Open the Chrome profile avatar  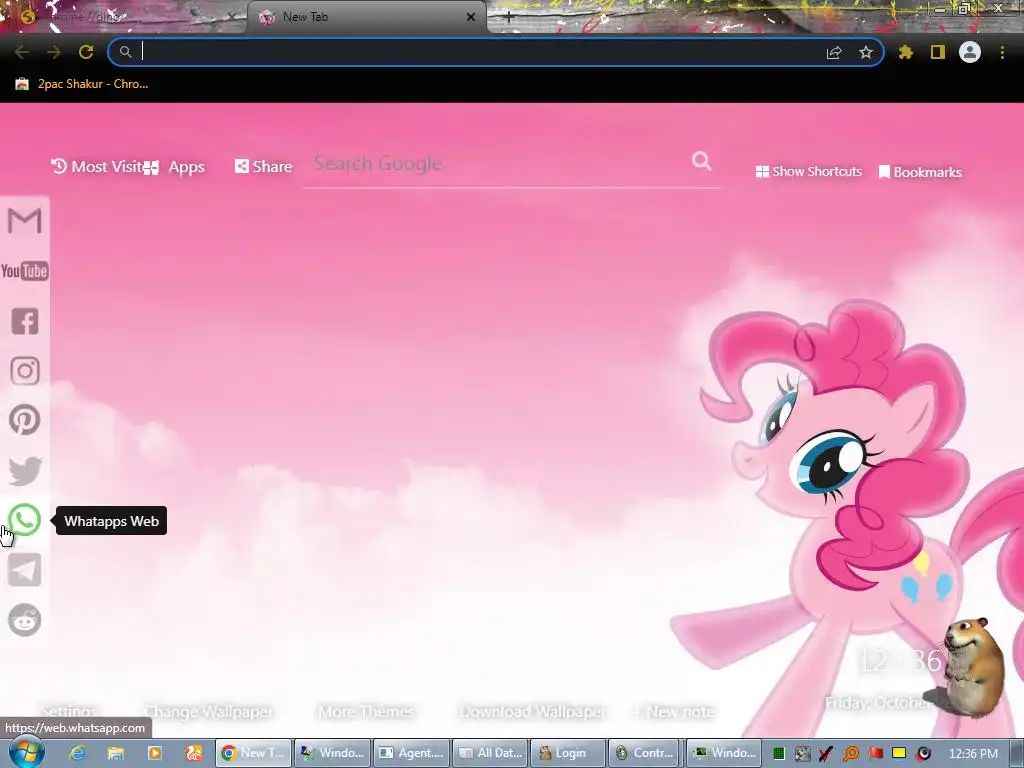(970, 52)
